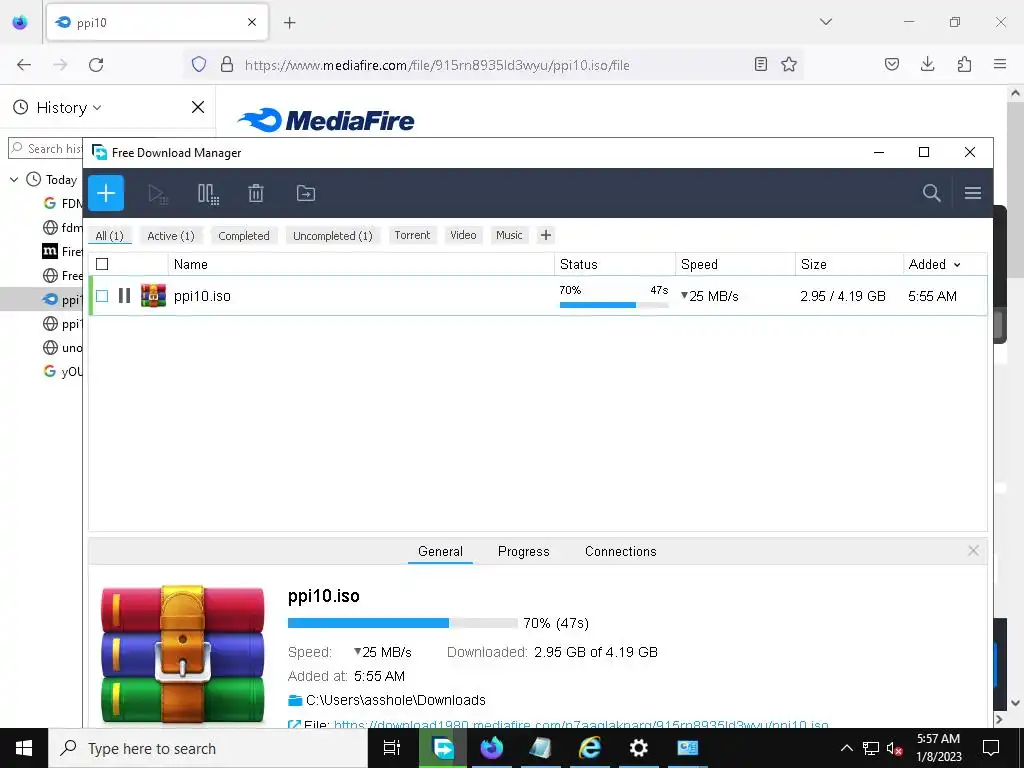Close the History sidebar
The image size is (1024, 768).
point(198,107)
